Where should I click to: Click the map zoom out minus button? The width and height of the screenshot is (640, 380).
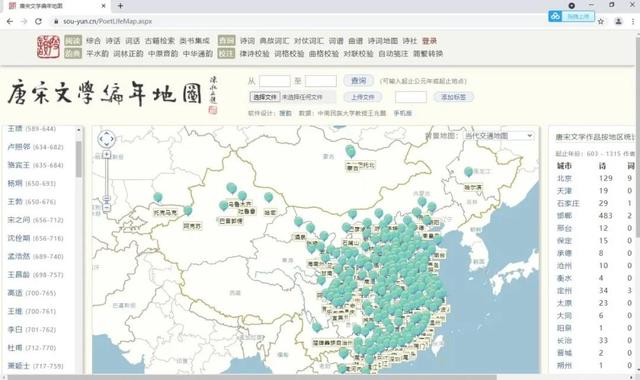point(107,208)
